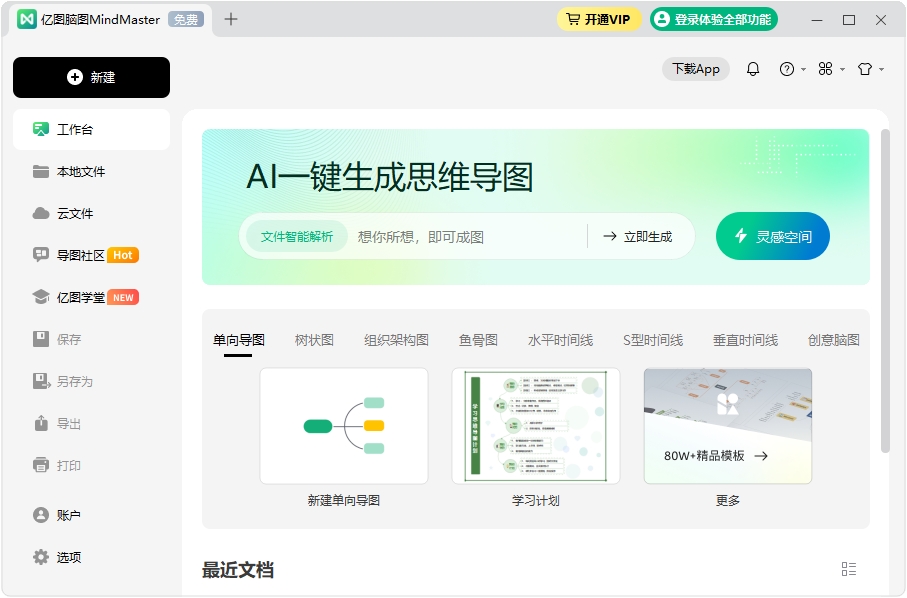Switch to the 树状图 tab

pyautogui.click(x=313, y=339)
